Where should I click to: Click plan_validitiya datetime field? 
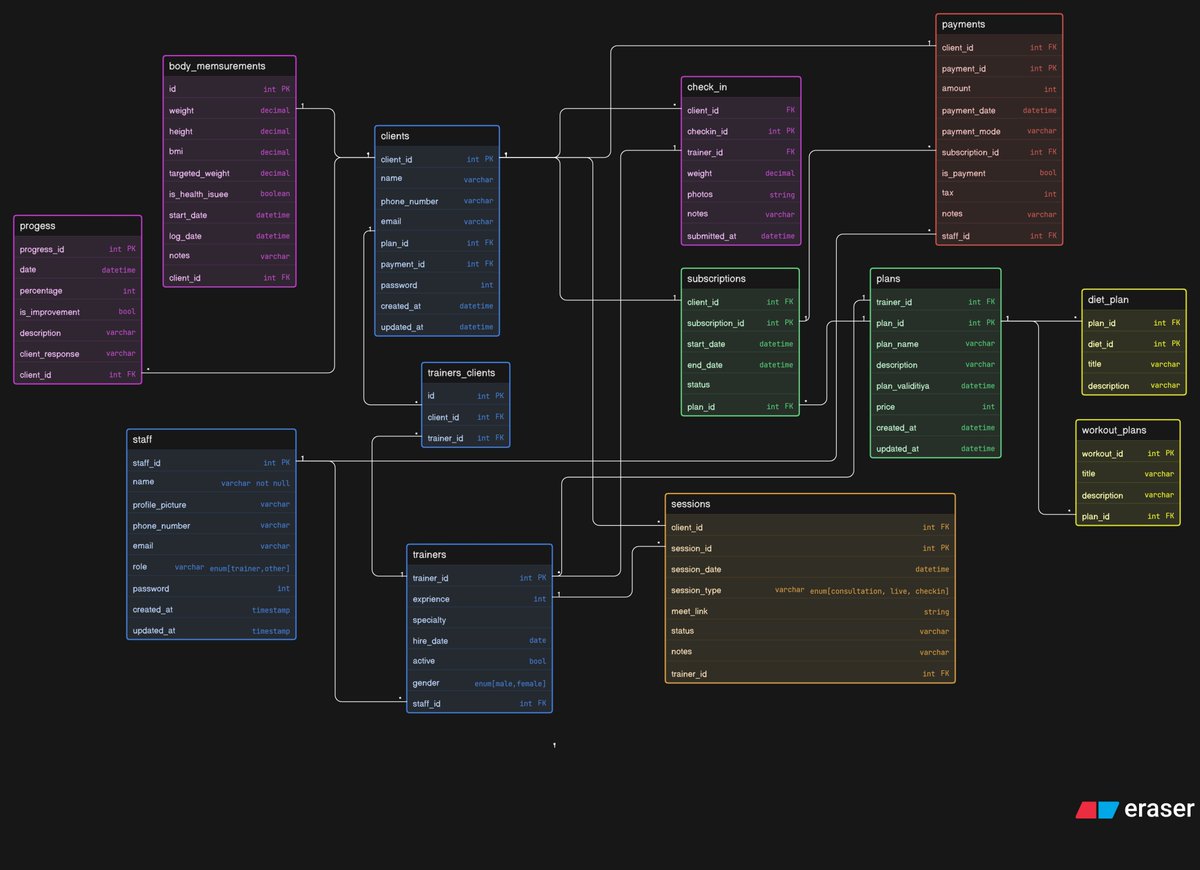point(935,385)
